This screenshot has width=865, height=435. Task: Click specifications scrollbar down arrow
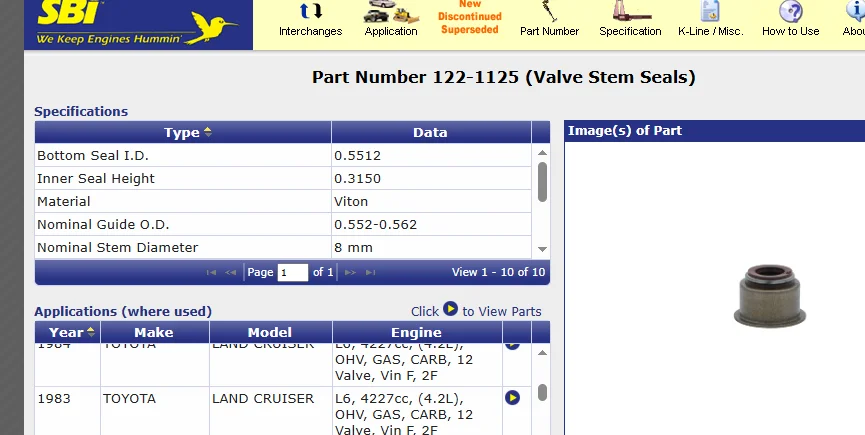(x=542, y=249)
